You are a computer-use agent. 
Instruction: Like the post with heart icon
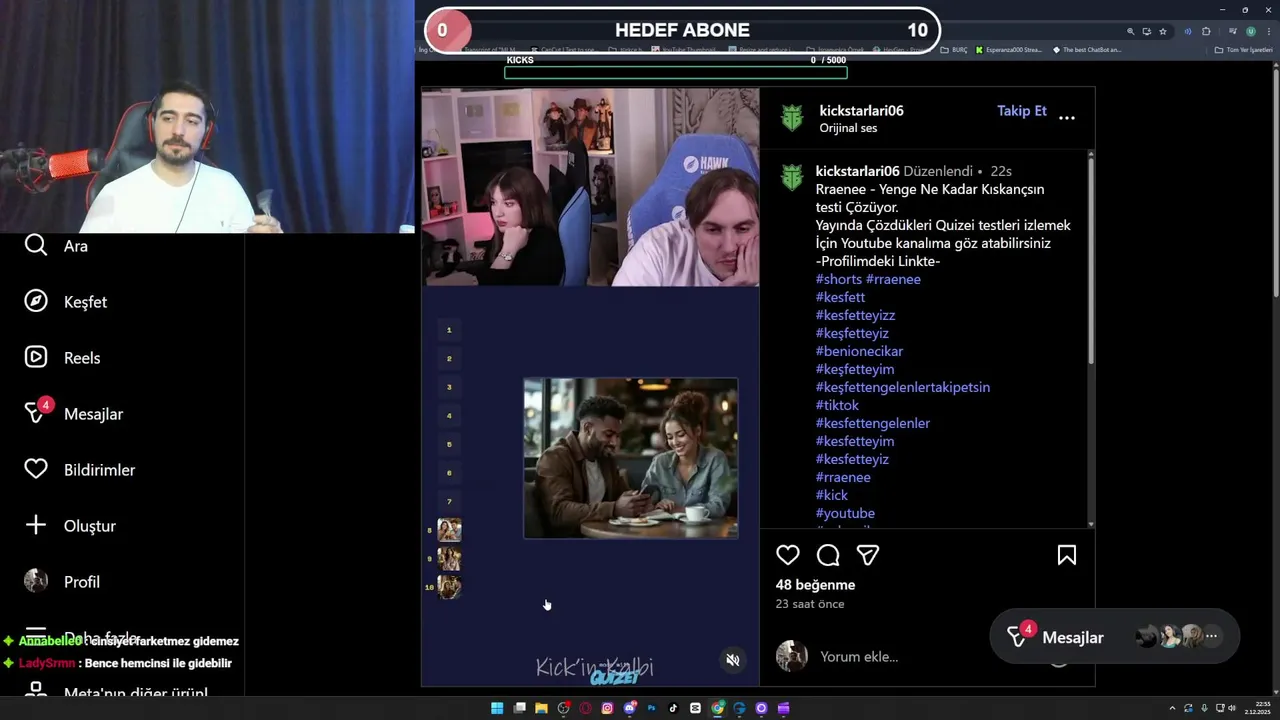coord(788,555)
